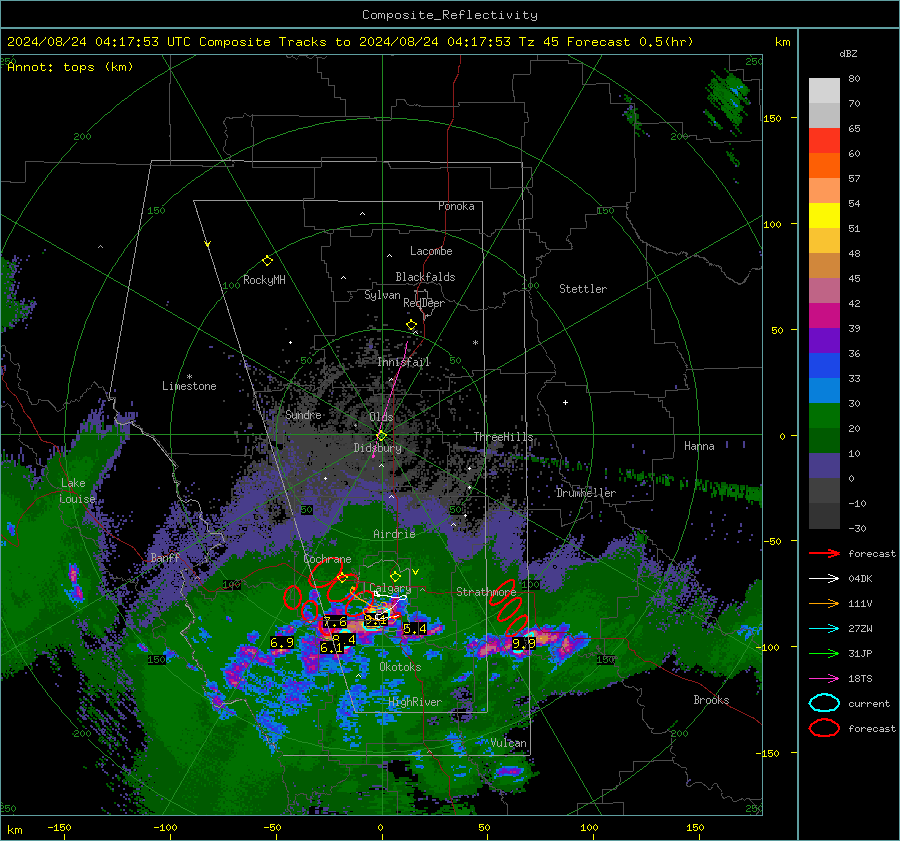This screenshot has width=900, height=841.
Task: Click the yellow diamond marker above Calgary
Action: pos(395,576)
